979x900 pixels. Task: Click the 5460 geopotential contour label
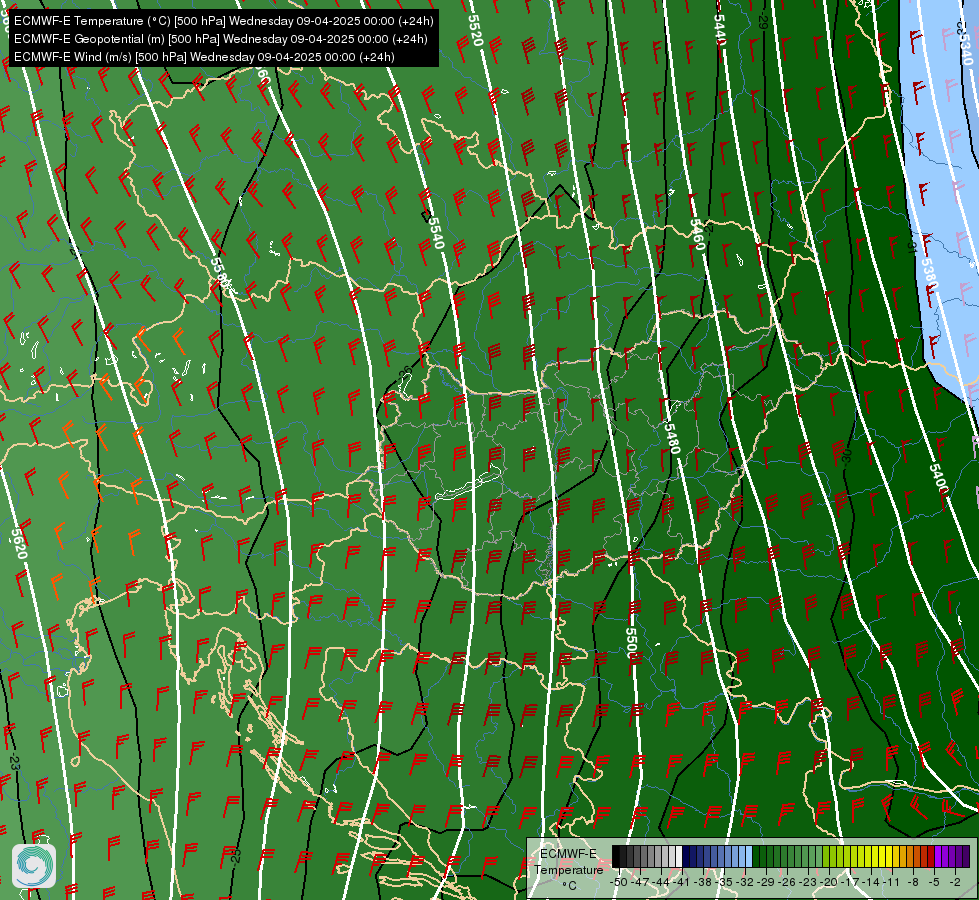[x=698, y=234]
